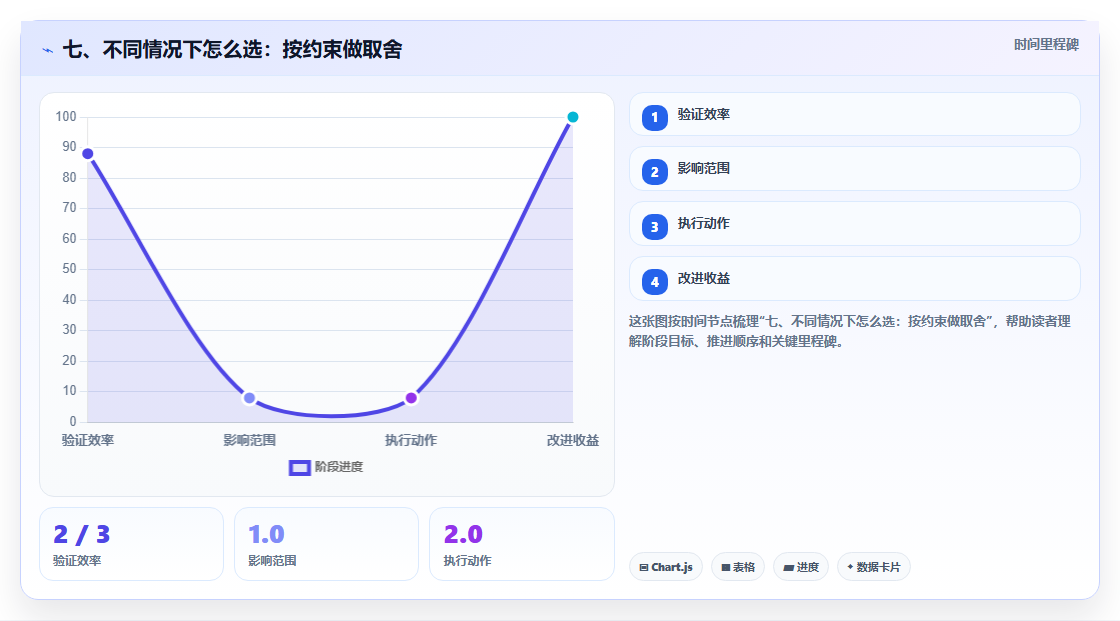
Task: Click the y-axis value 50
Action: [69, 269]
